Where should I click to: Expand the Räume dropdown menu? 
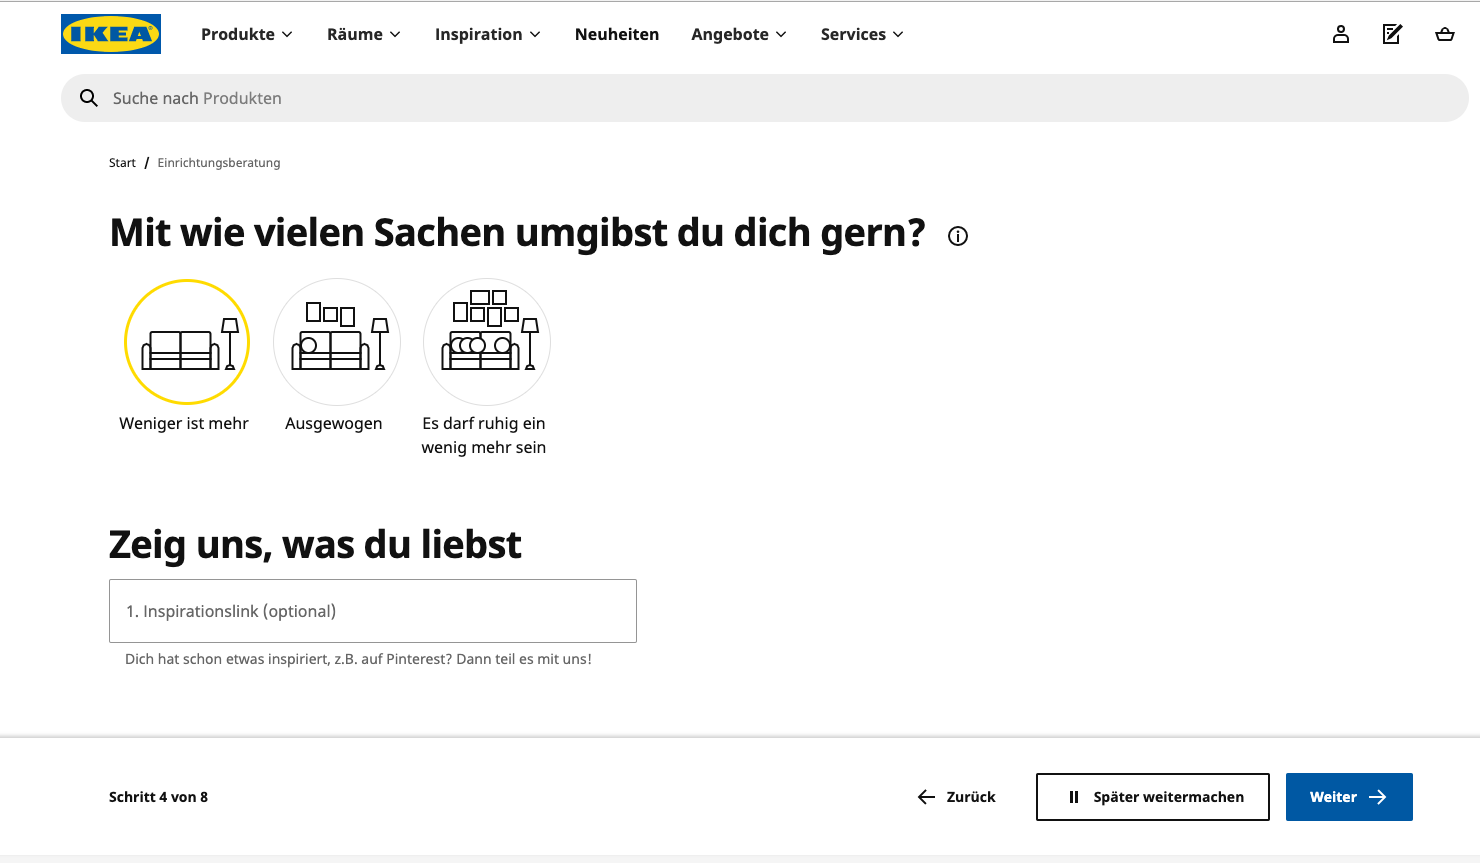tap(363, 34)
